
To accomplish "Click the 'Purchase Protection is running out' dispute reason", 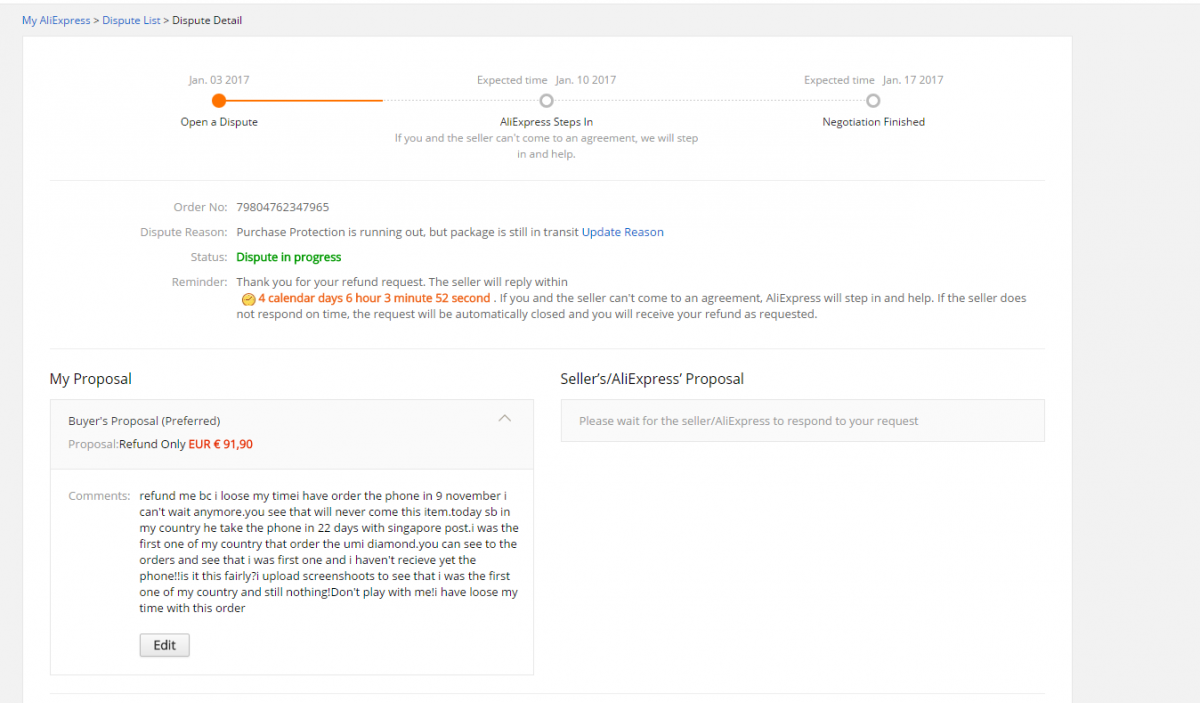I will tap(407, 232).
